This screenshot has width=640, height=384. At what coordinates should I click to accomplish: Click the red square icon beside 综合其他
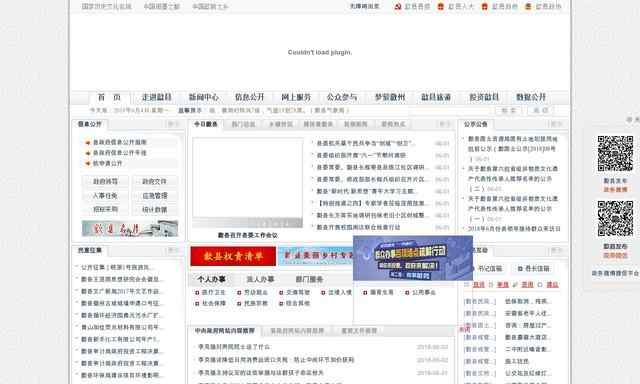pyautogui.click(x=281, y=304)
